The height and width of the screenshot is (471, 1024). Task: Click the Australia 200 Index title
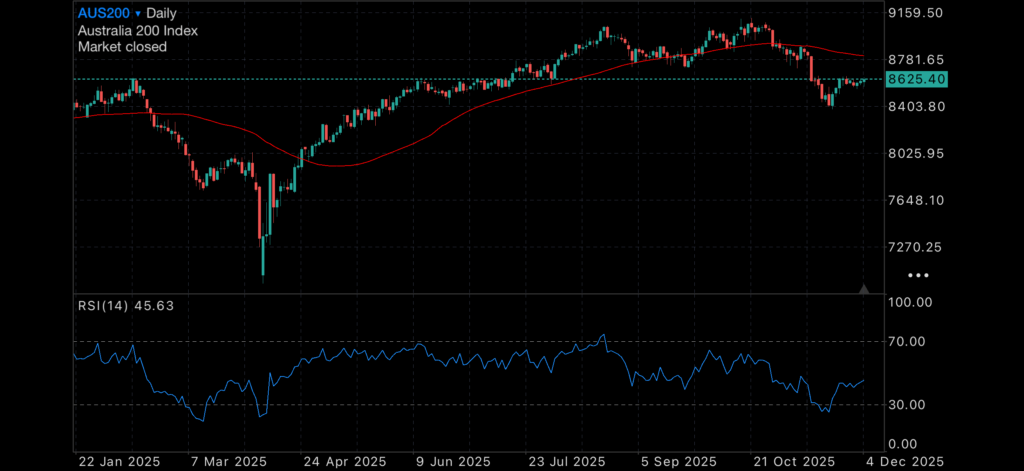tap(138, 31)
